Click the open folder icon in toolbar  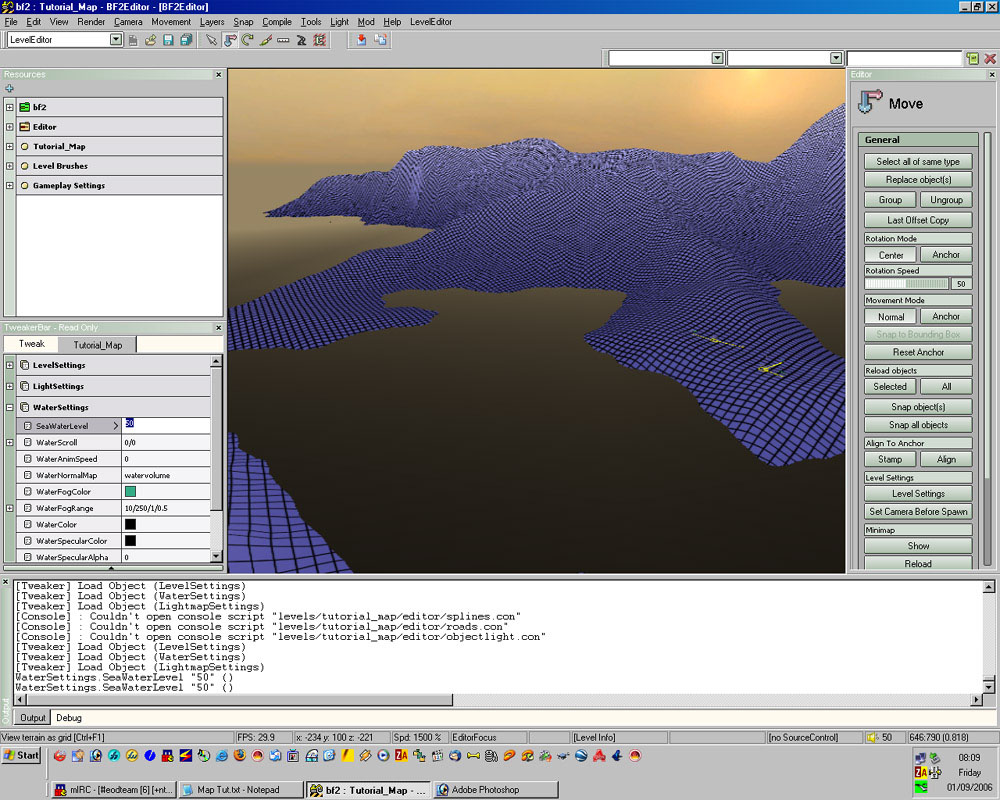tap(150, 40)
